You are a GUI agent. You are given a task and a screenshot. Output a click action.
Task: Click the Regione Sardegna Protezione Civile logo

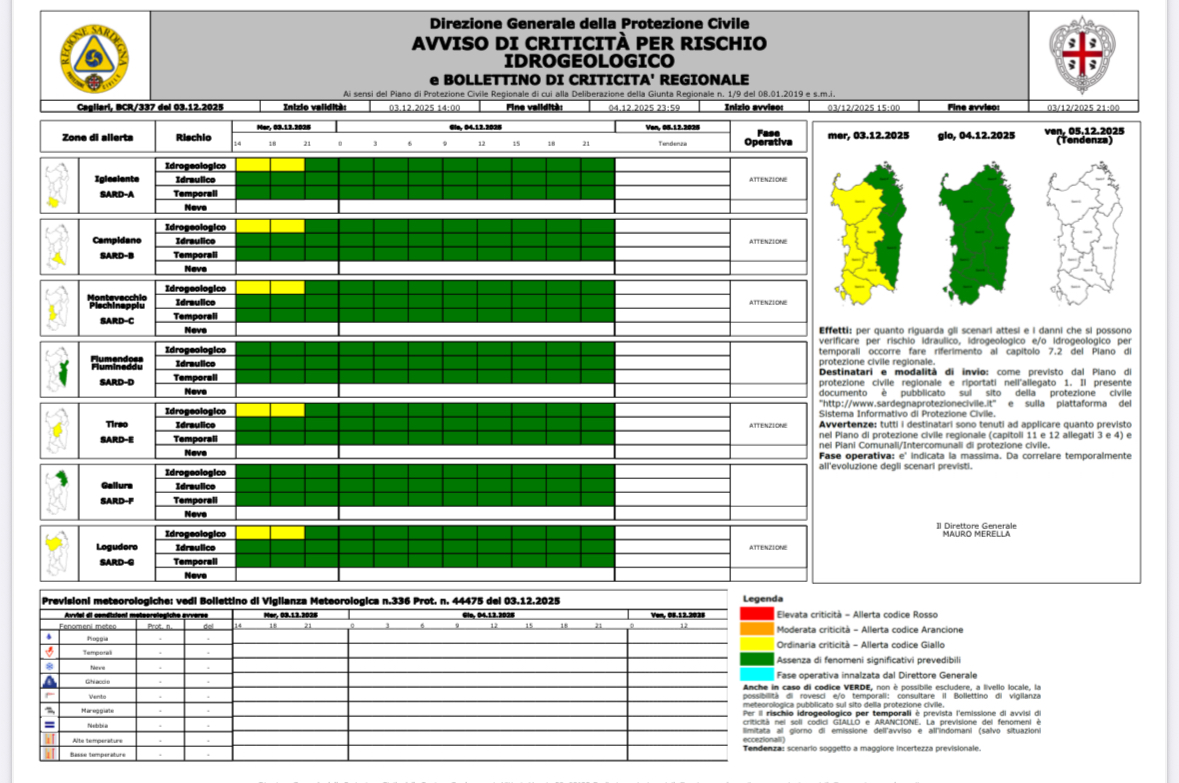[93, 57]
